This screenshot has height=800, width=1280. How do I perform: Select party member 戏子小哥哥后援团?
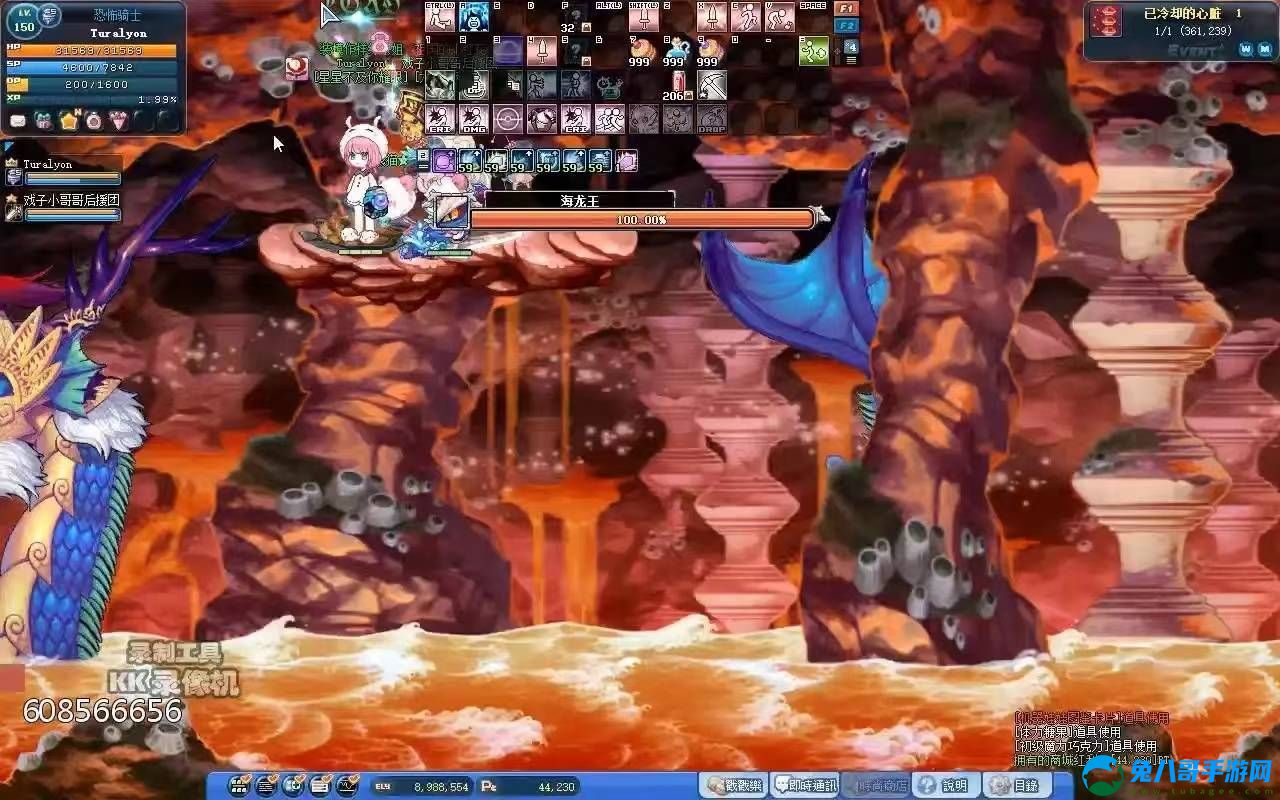click(x=62, y=207)
